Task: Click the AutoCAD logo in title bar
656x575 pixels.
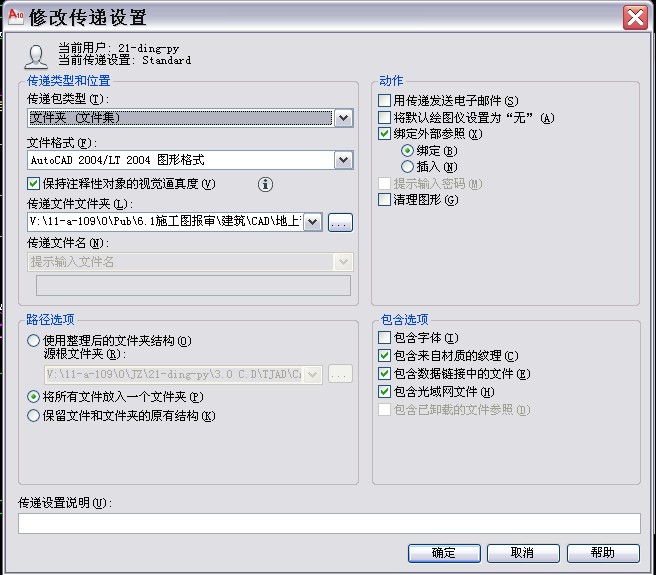Action: pos(16,17)
